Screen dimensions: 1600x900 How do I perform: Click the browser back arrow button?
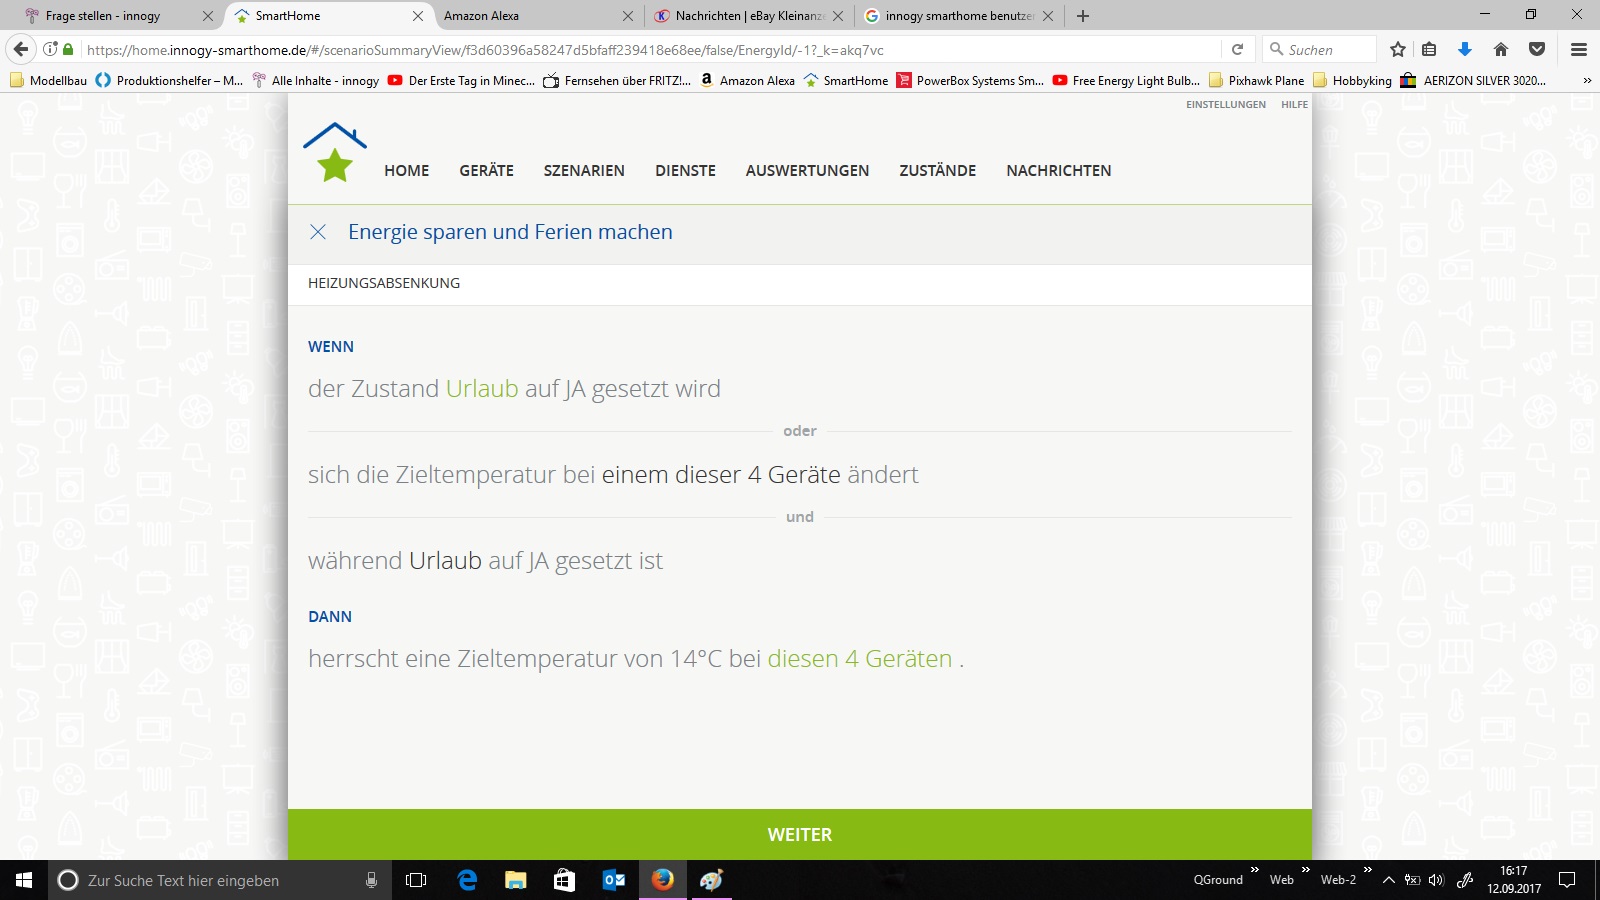21,49
